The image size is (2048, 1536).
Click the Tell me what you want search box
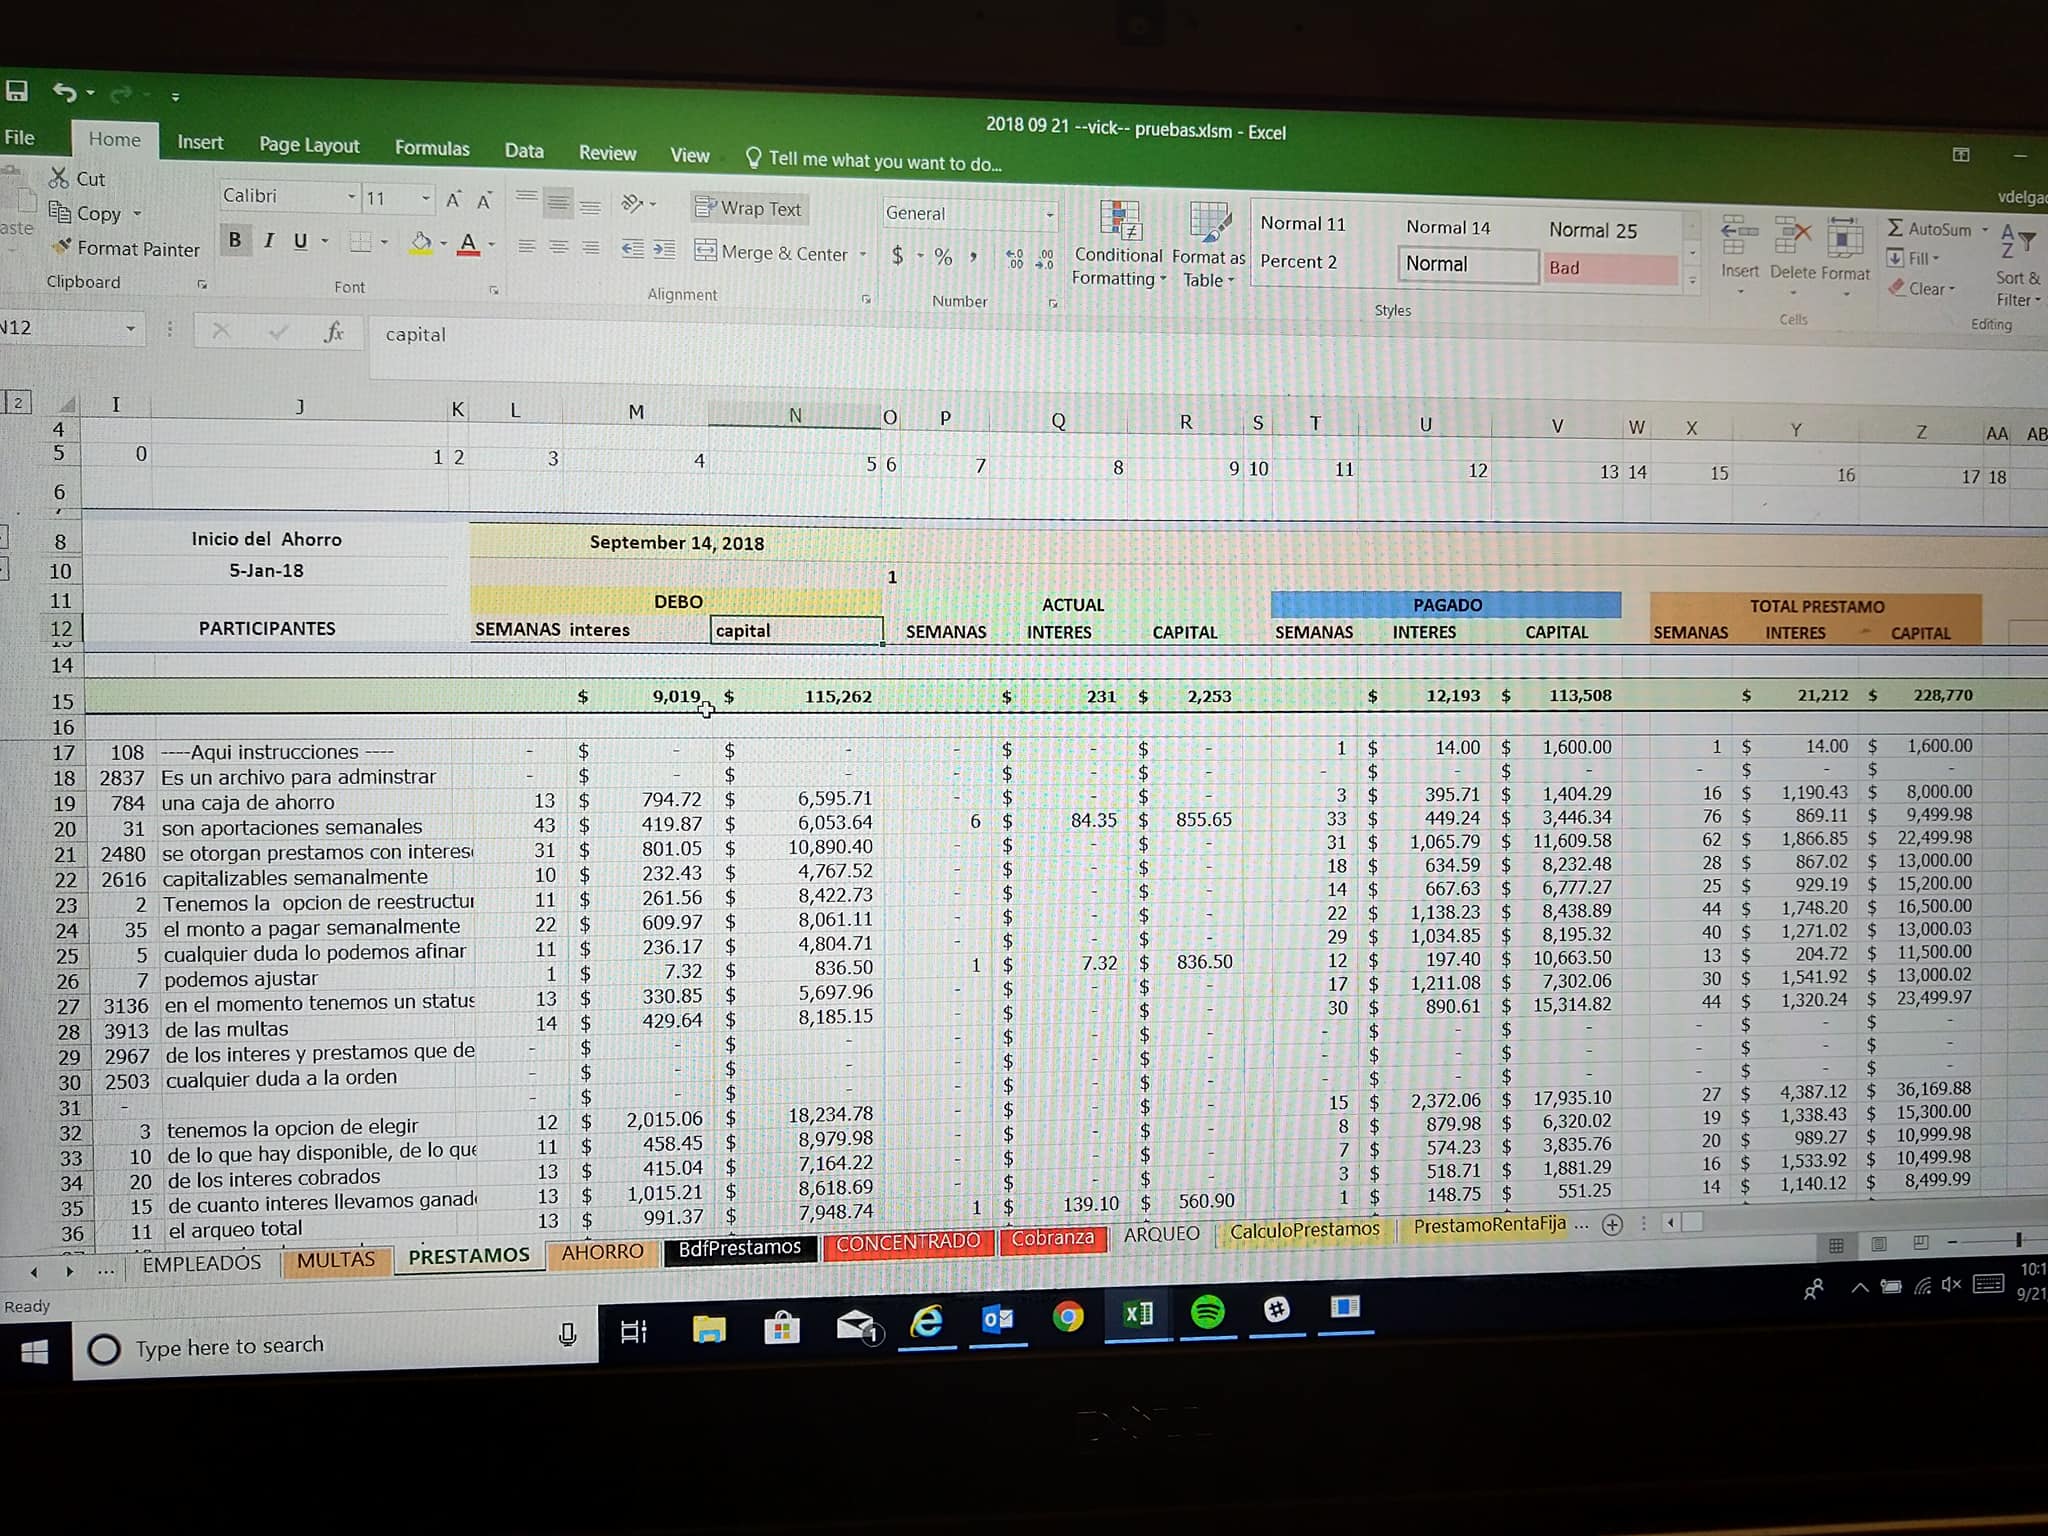point(875,160)
